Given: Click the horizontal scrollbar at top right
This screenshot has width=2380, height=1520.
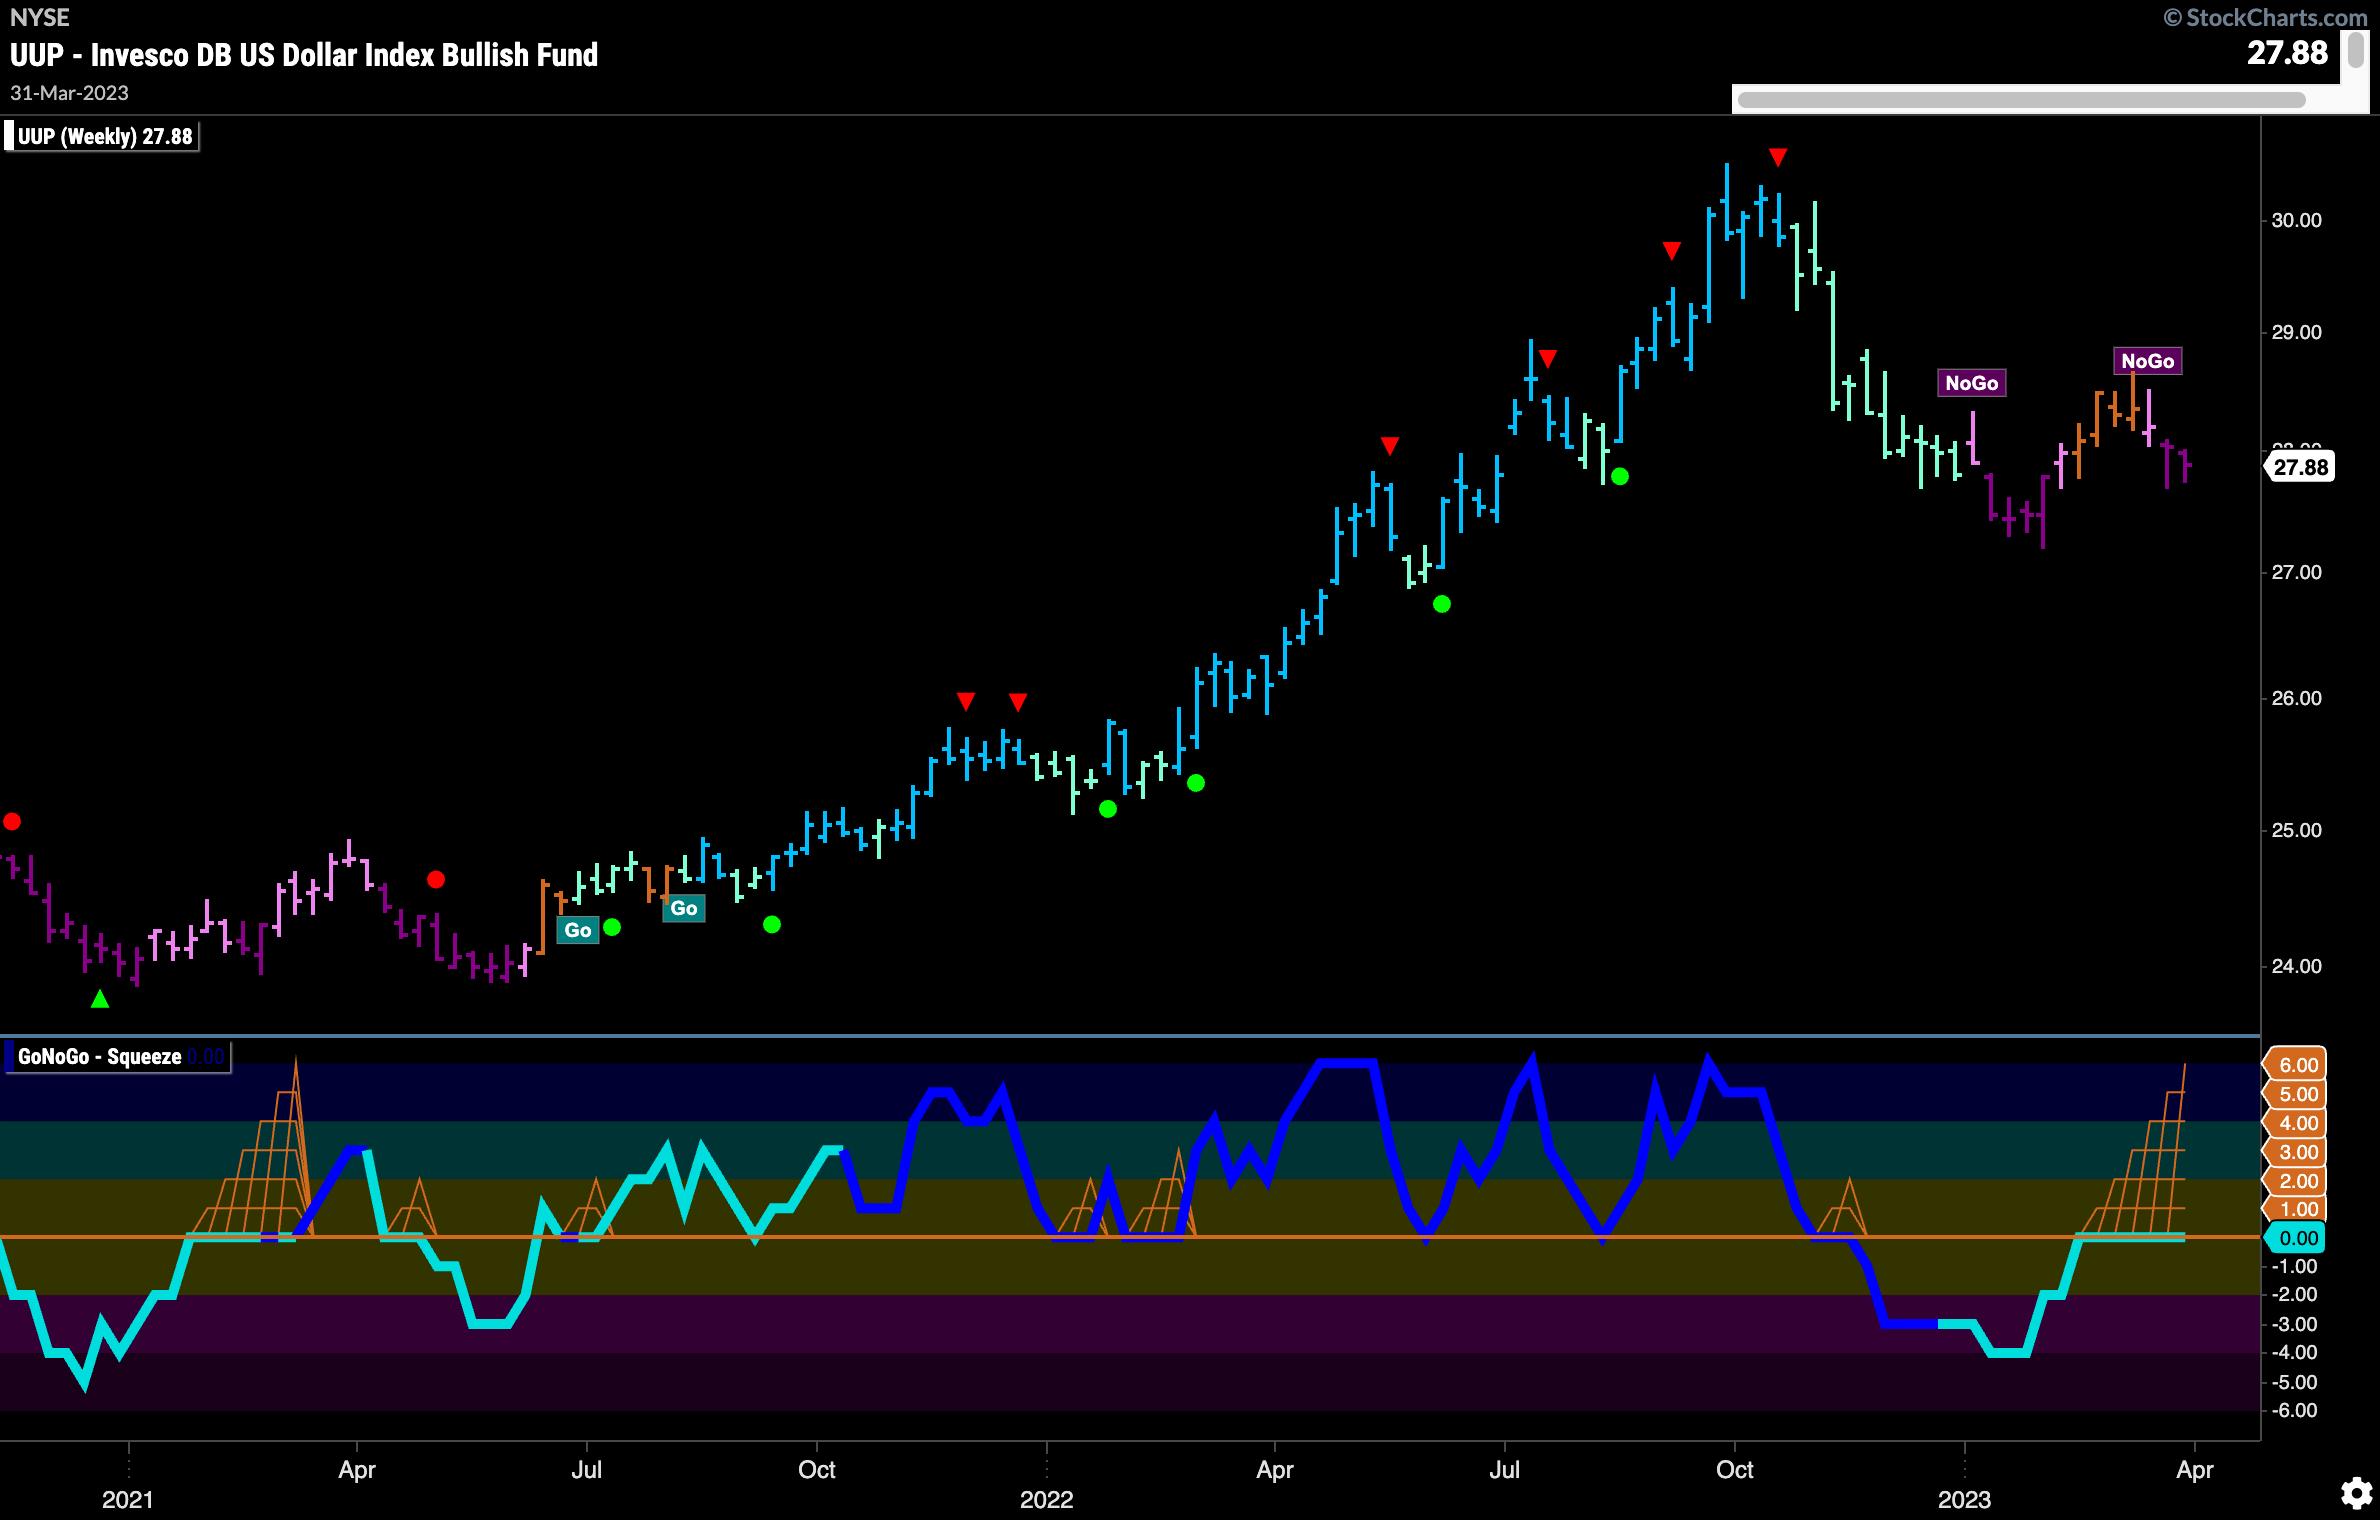Looking at the screenshot, I should coord(2021,100).
